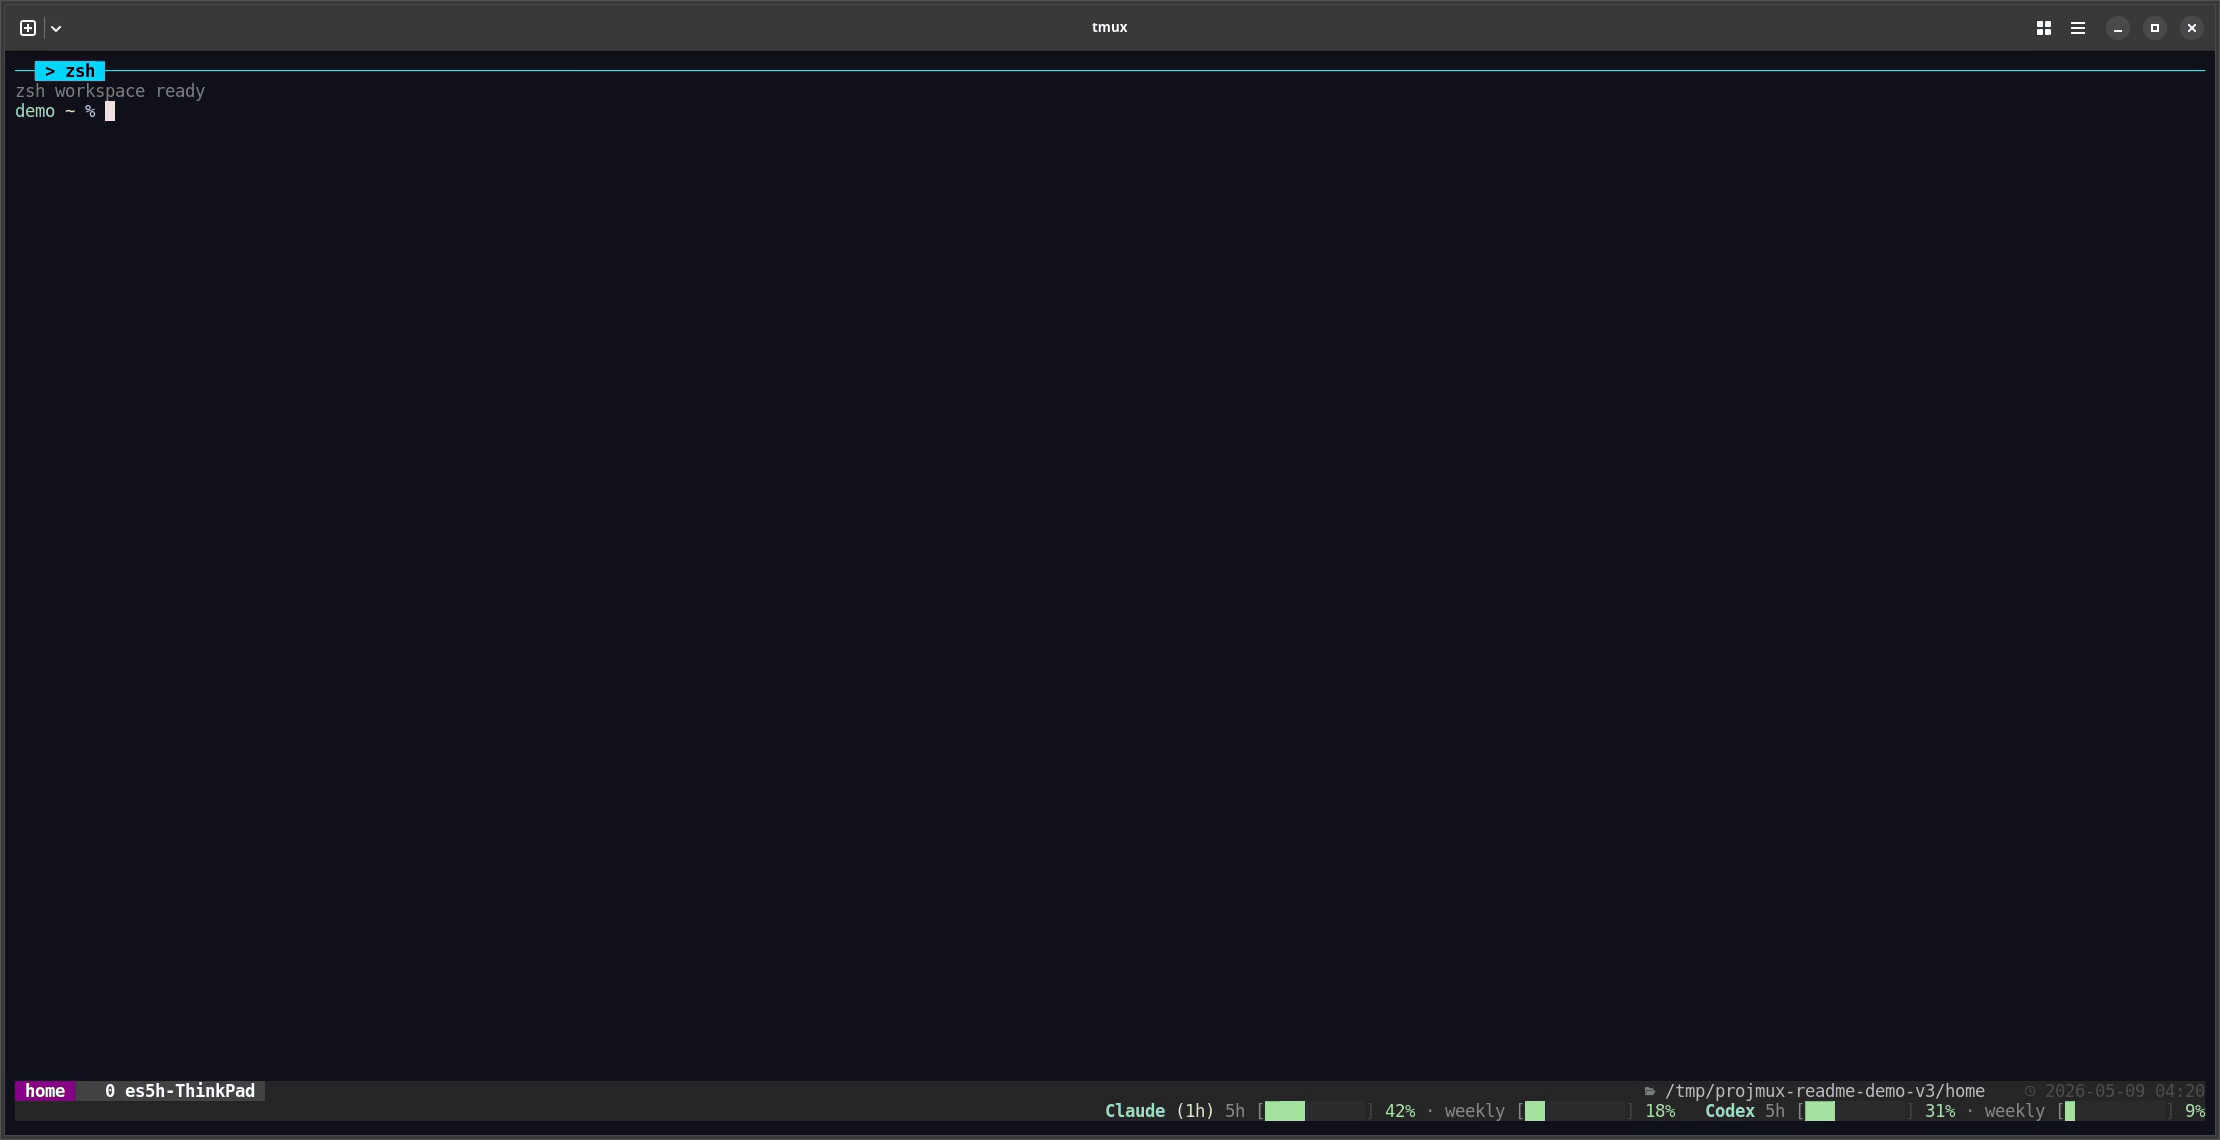Place cursor at the terminal prompt block
This screenshot has height=1140, width=2220.
click(110, 111)
